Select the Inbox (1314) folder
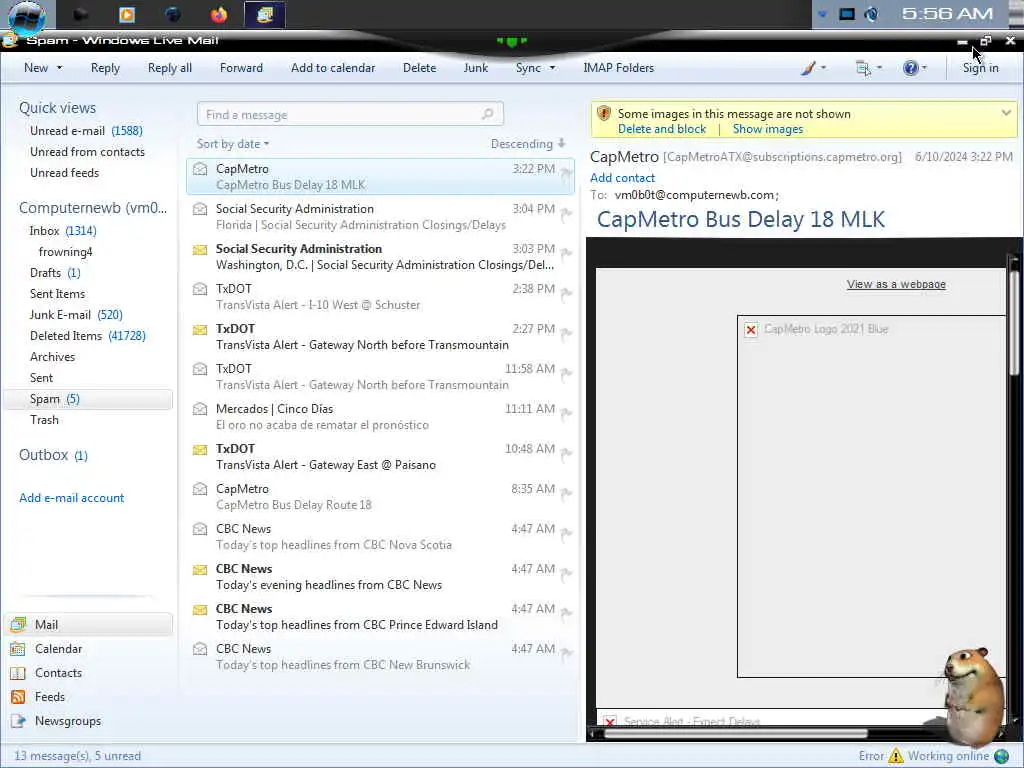The image size is (1024, 768). (x=63, y=231)
